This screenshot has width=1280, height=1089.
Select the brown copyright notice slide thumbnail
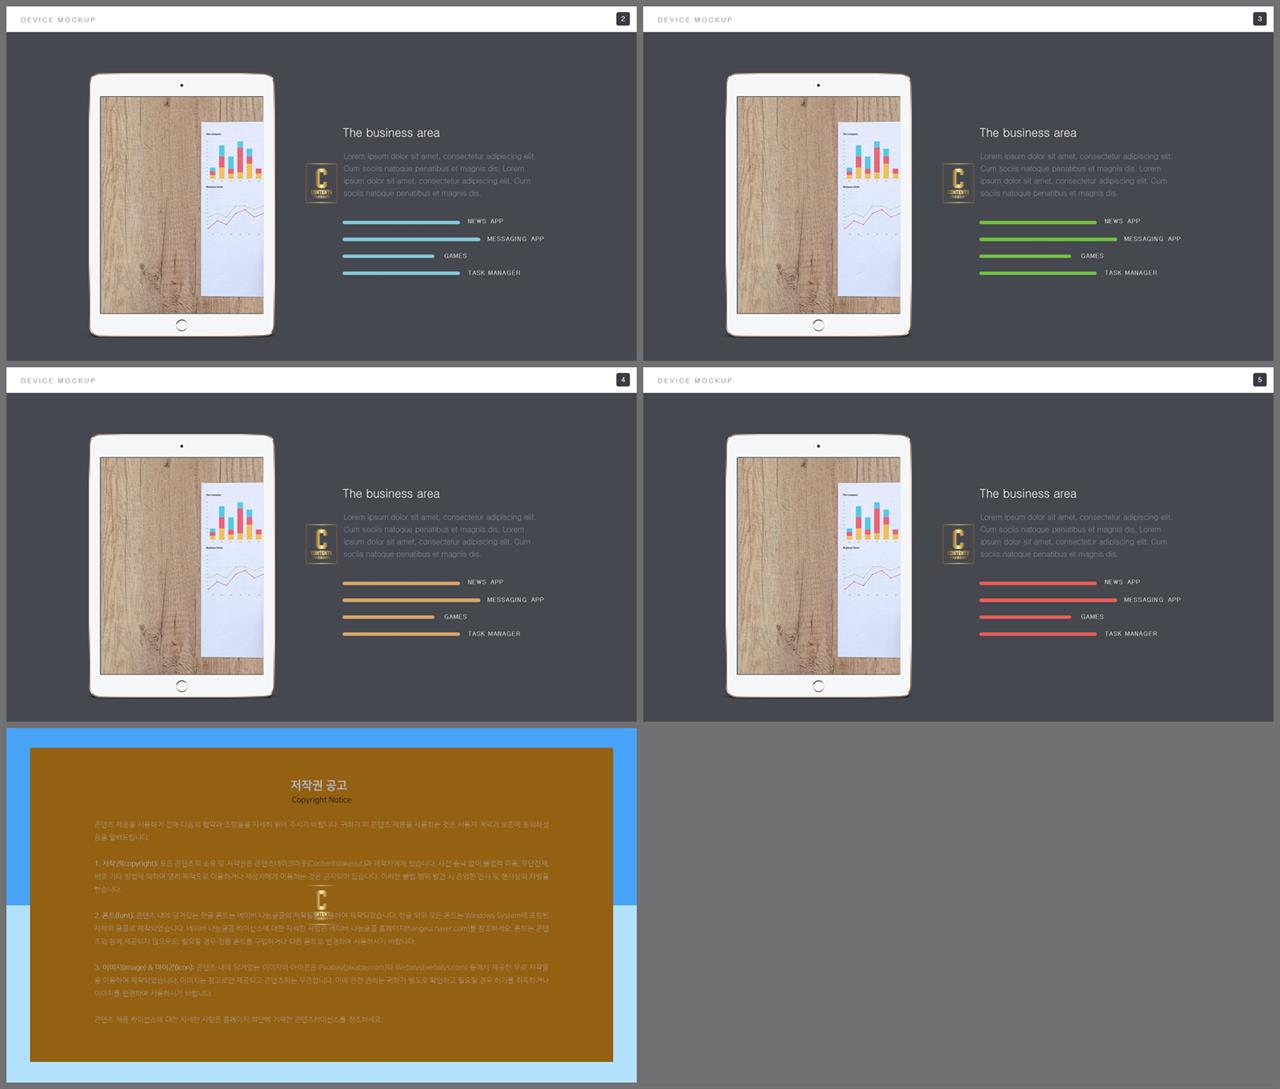[321, 905]
